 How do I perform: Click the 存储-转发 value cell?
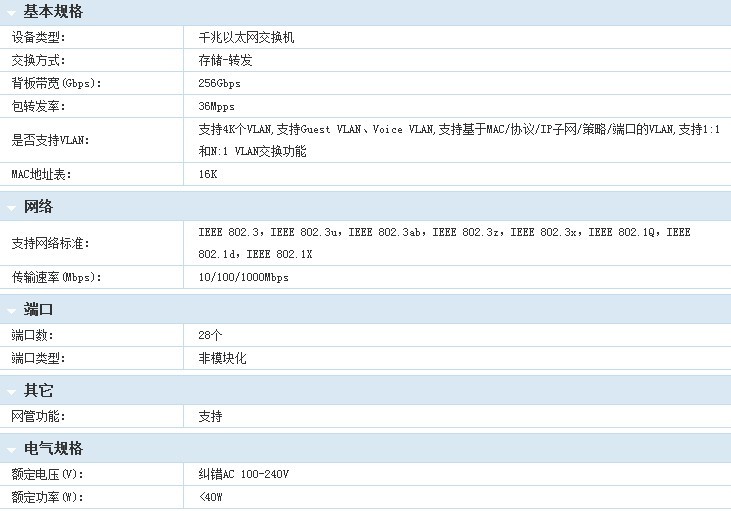(x=224, y=60)
